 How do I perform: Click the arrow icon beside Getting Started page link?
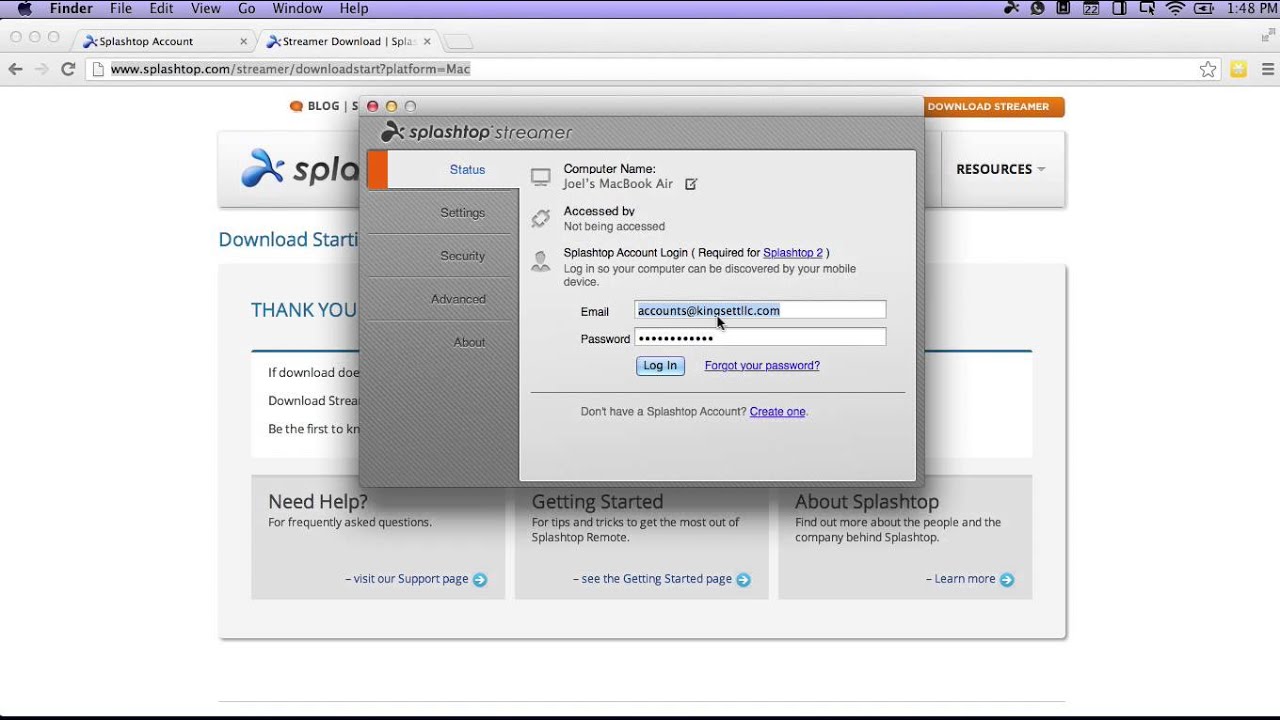pos(743,580)
